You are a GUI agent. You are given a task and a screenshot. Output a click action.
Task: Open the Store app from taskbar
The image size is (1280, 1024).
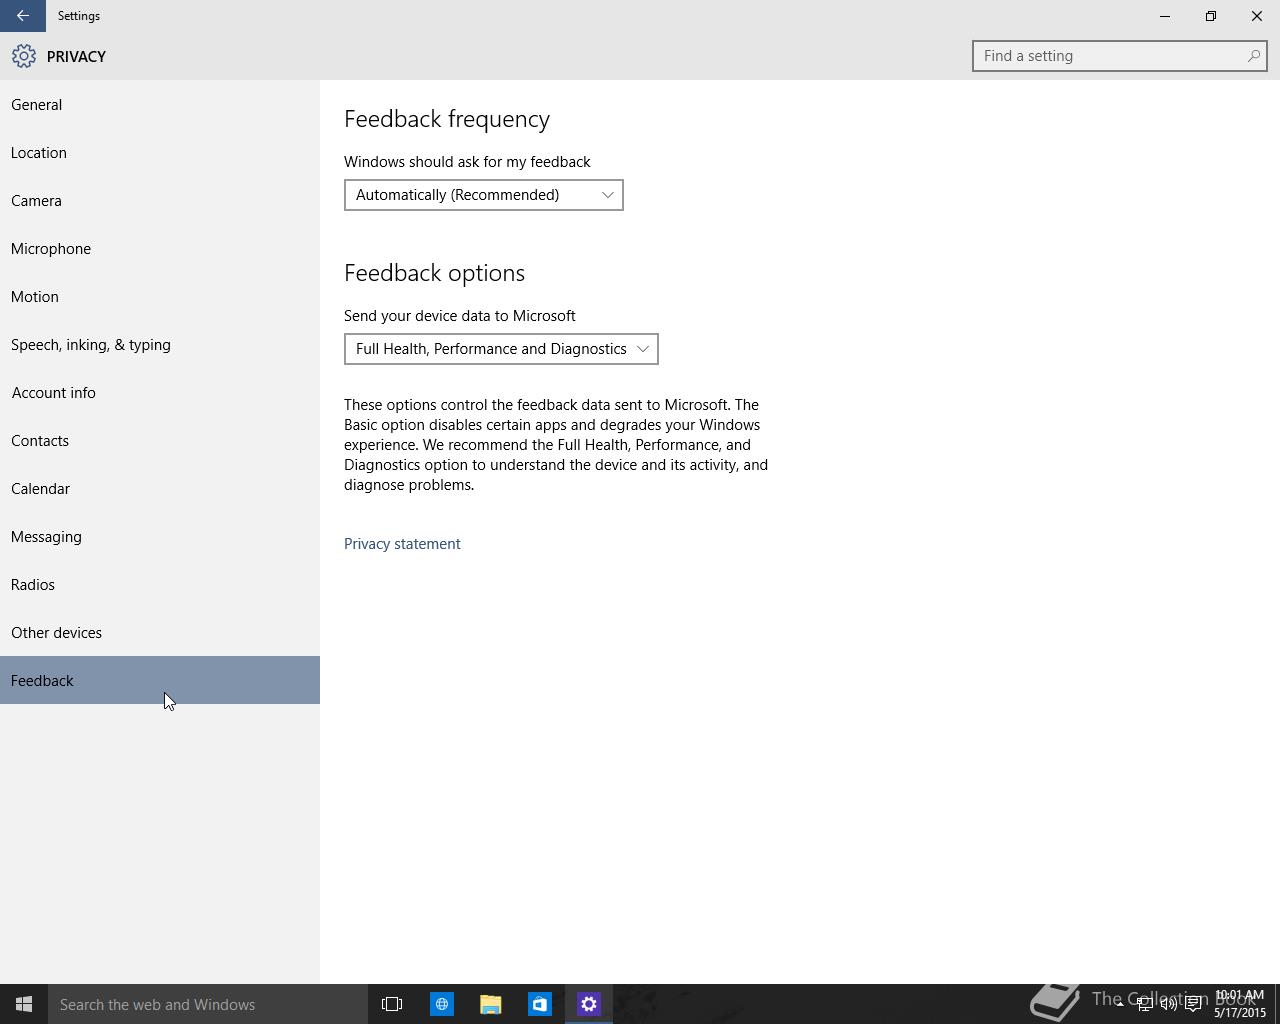[x=539, y=1004]
